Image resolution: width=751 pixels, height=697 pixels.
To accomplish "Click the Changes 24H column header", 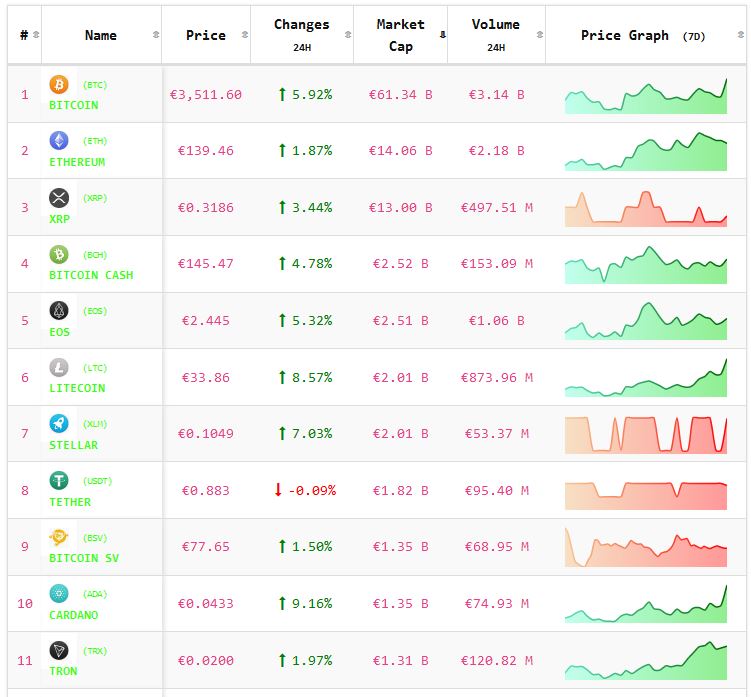I will tap(301, 35).
